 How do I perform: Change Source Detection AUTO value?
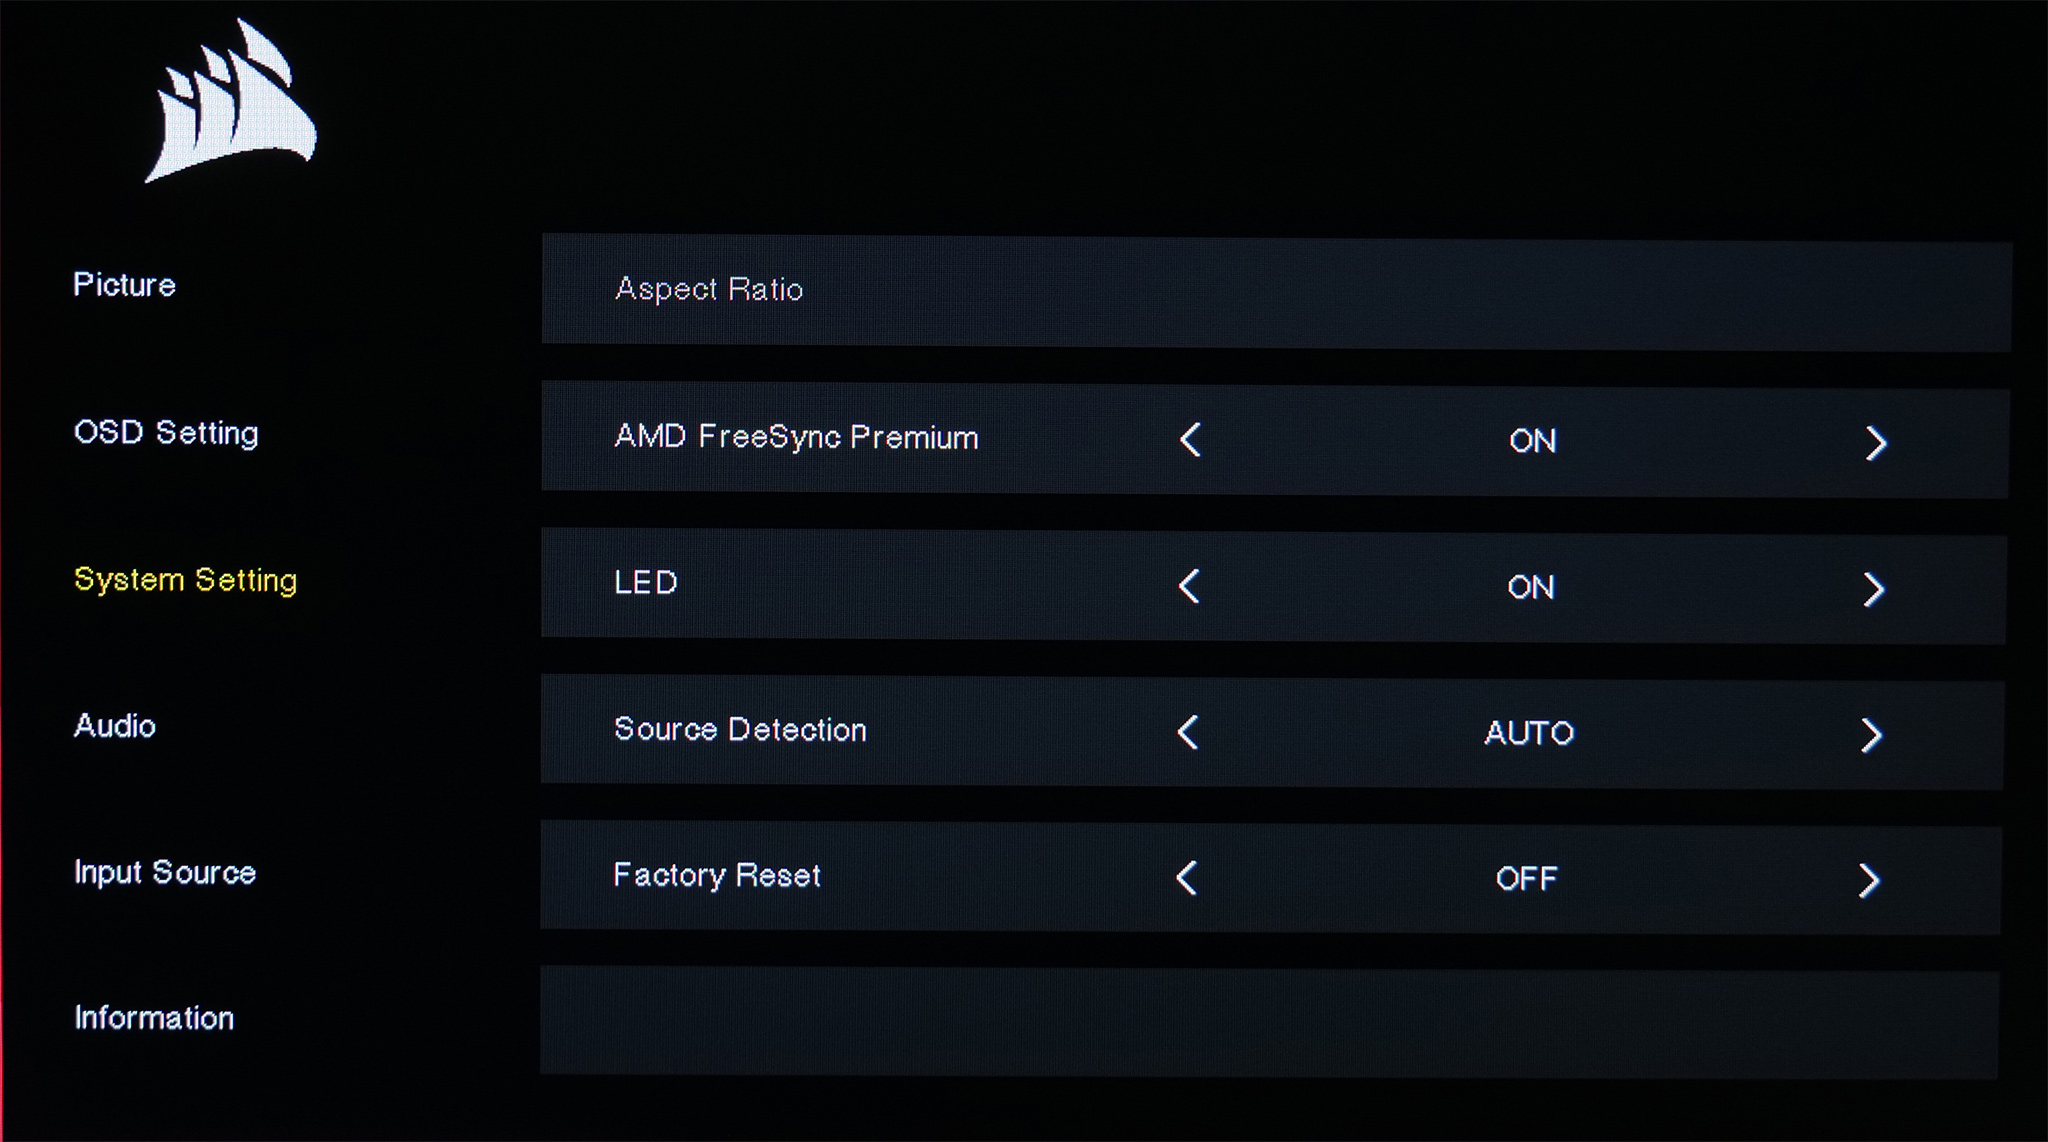(1529, 733)
